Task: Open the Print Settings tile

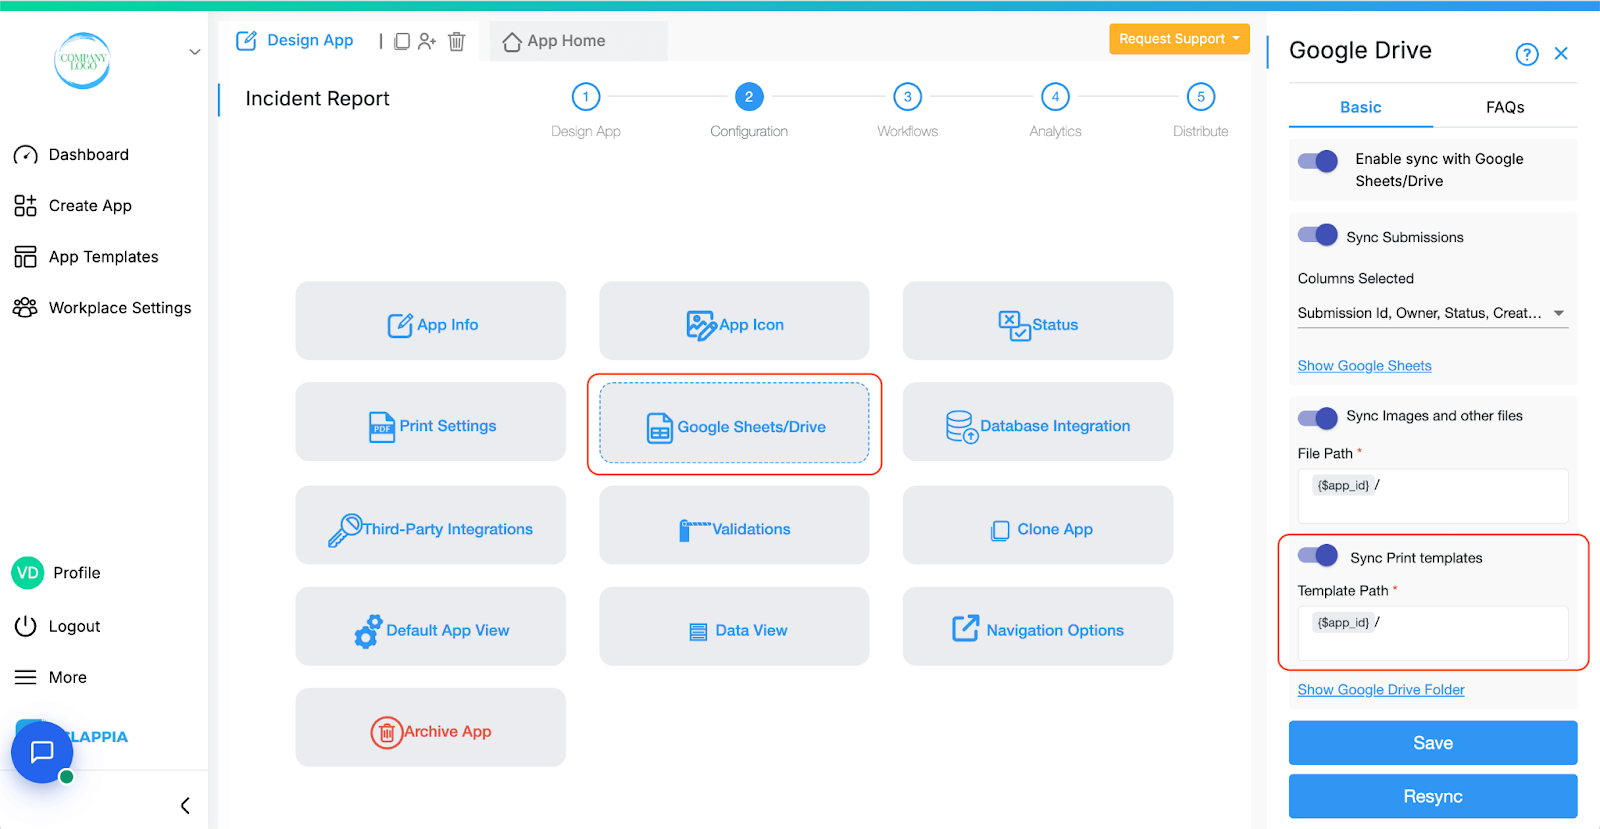Action: [x=431, y=422]
